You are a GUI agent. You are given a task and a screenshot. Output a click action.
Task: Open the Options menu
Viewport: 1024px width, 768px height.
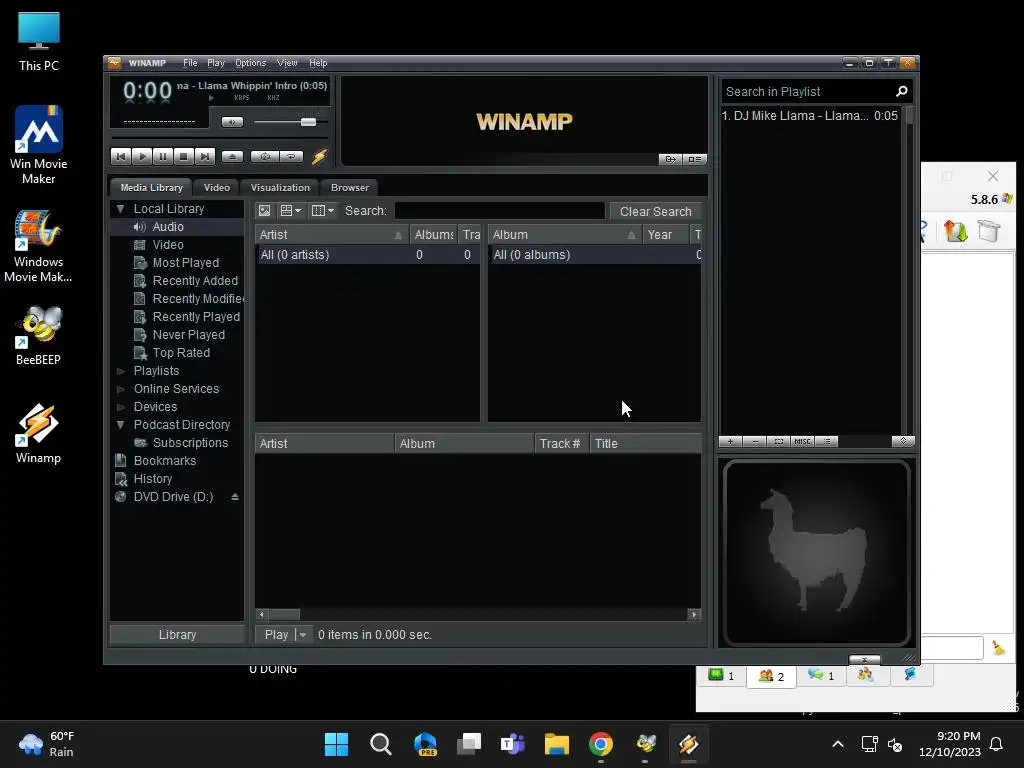(251, 63)
